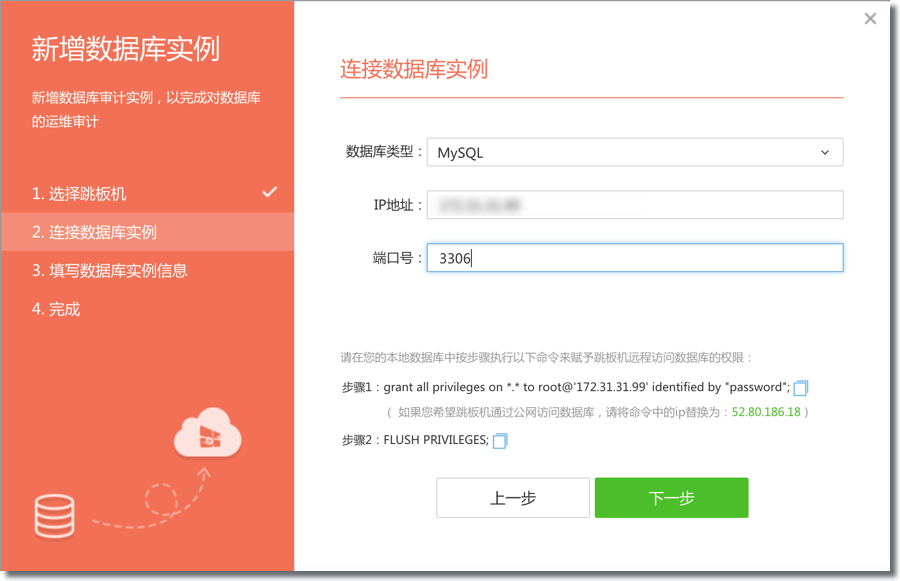Click the 端口号 field showing 3306

point(636,257)
